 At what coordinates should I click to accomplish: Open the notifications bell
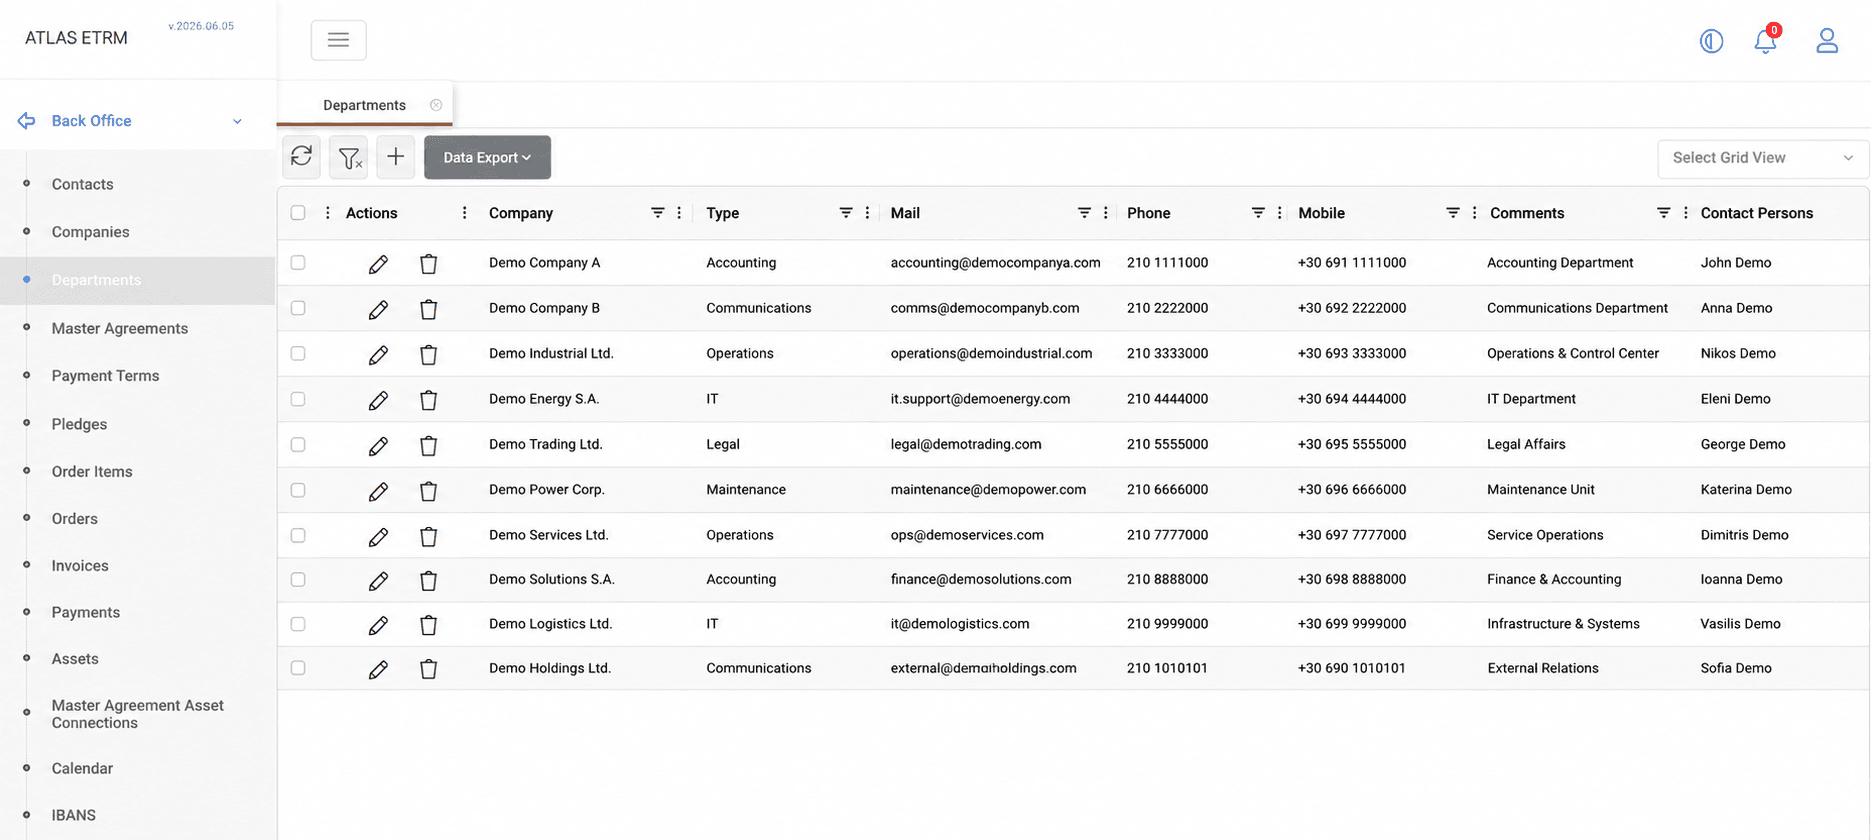1765,41
